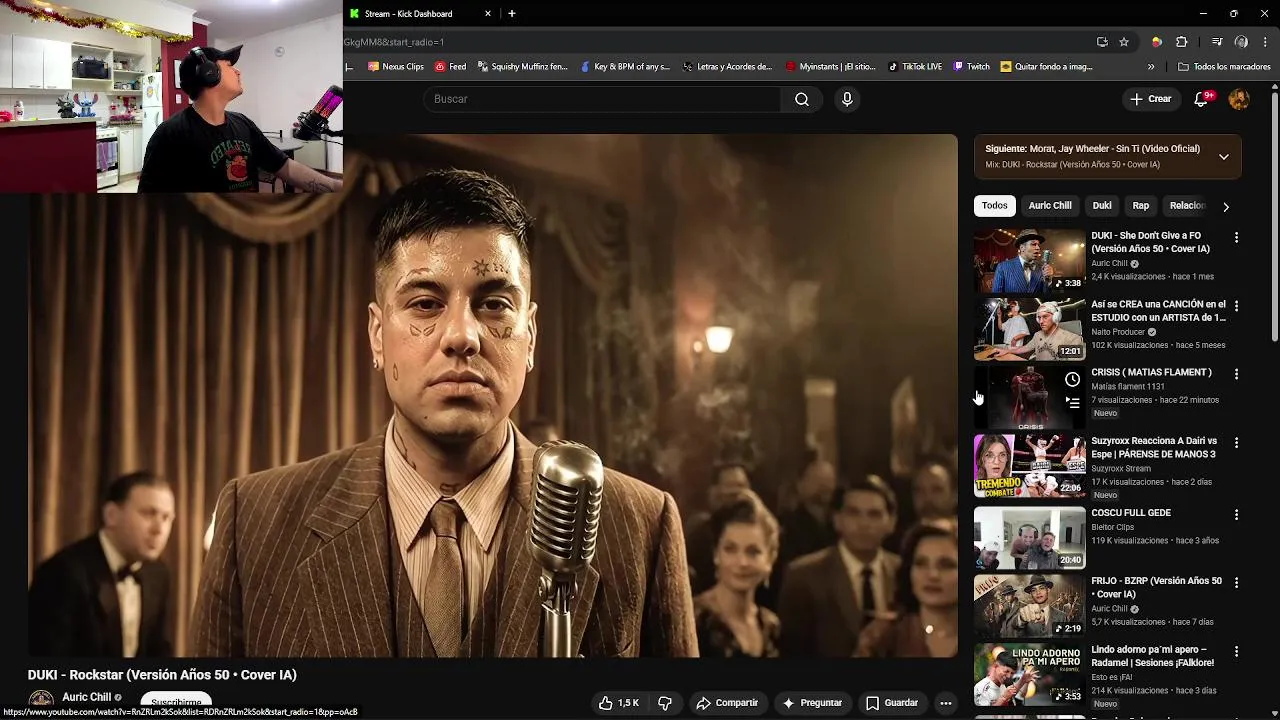Image resolution: width=1280 pixels, height=720 pixels.
Task: Click the browser address bar
Action: point(715,42)
